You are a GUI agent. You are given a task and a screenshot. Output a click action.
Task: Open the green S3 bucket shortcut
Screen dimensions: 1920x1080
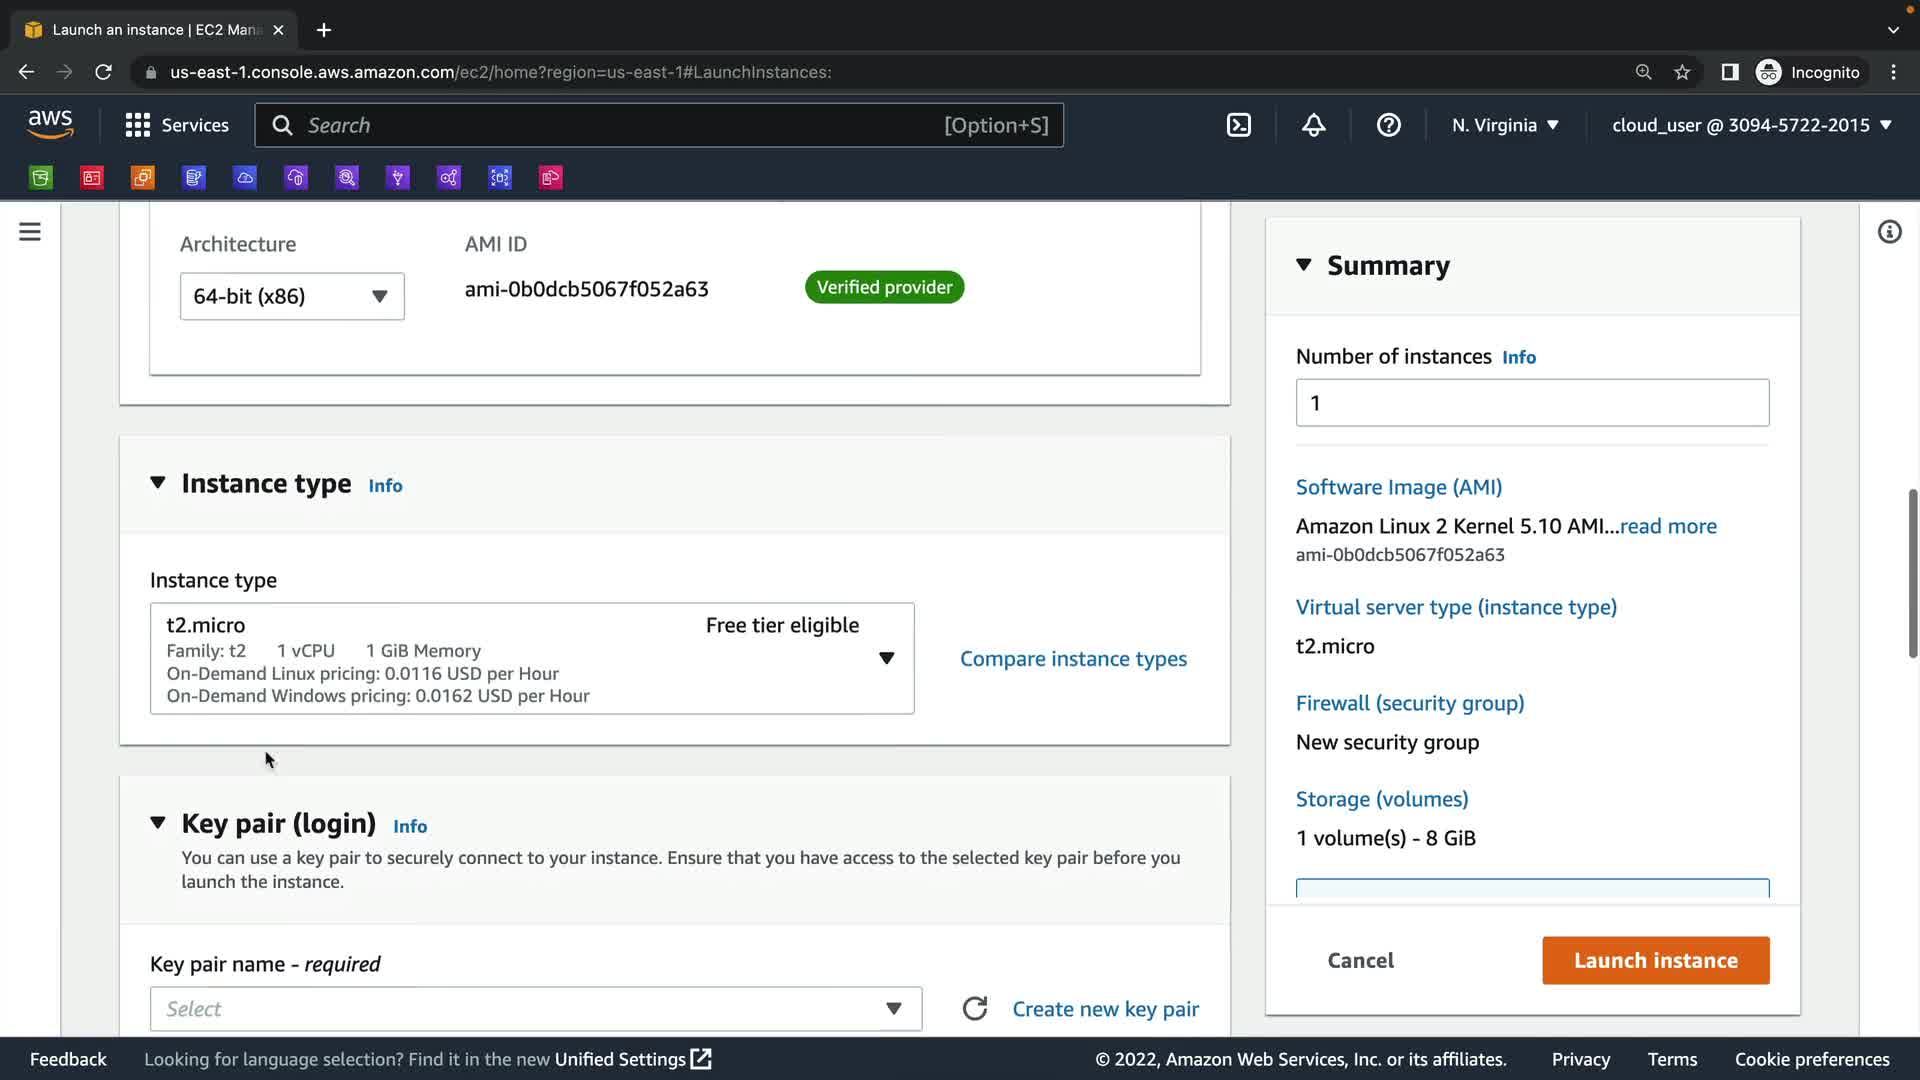[41, 178]
